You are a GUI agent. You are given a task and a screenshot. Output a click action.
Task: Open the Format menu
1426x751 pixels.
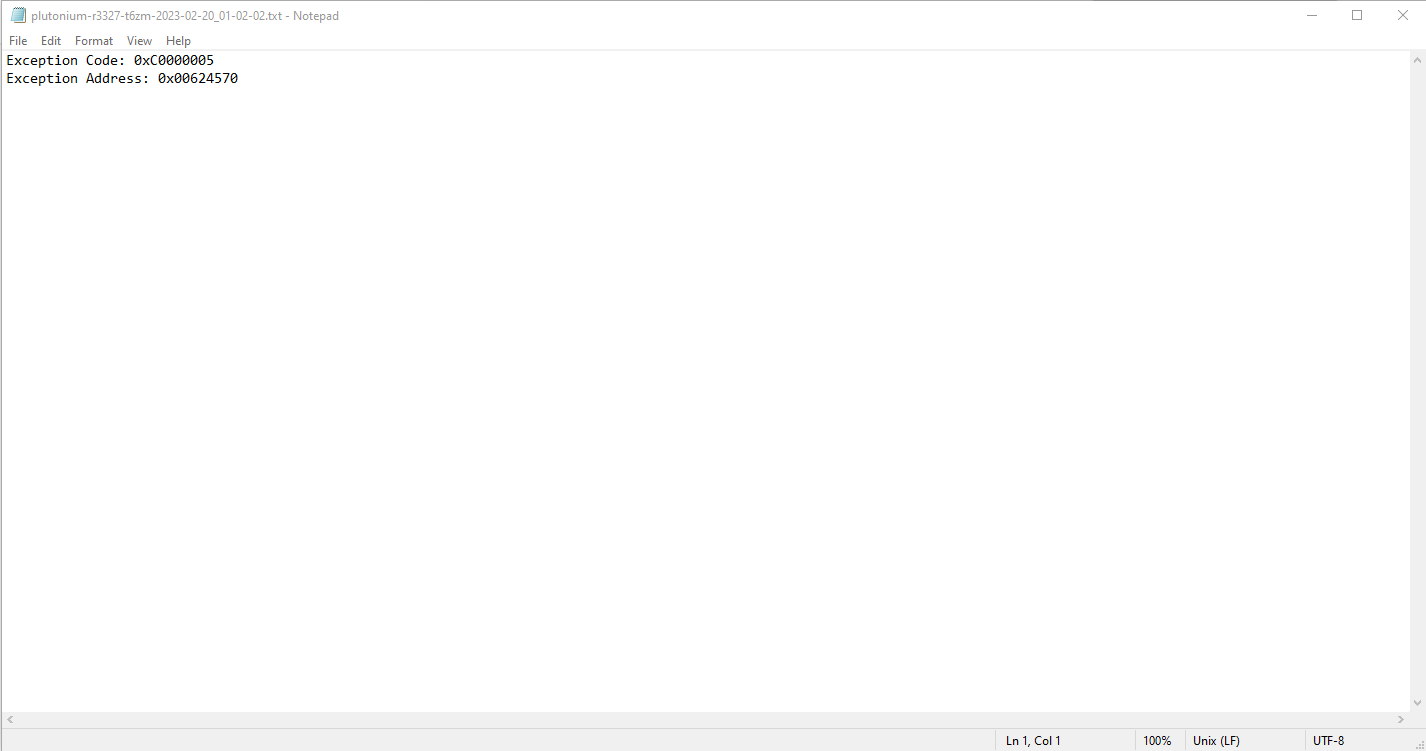[94, 41]
